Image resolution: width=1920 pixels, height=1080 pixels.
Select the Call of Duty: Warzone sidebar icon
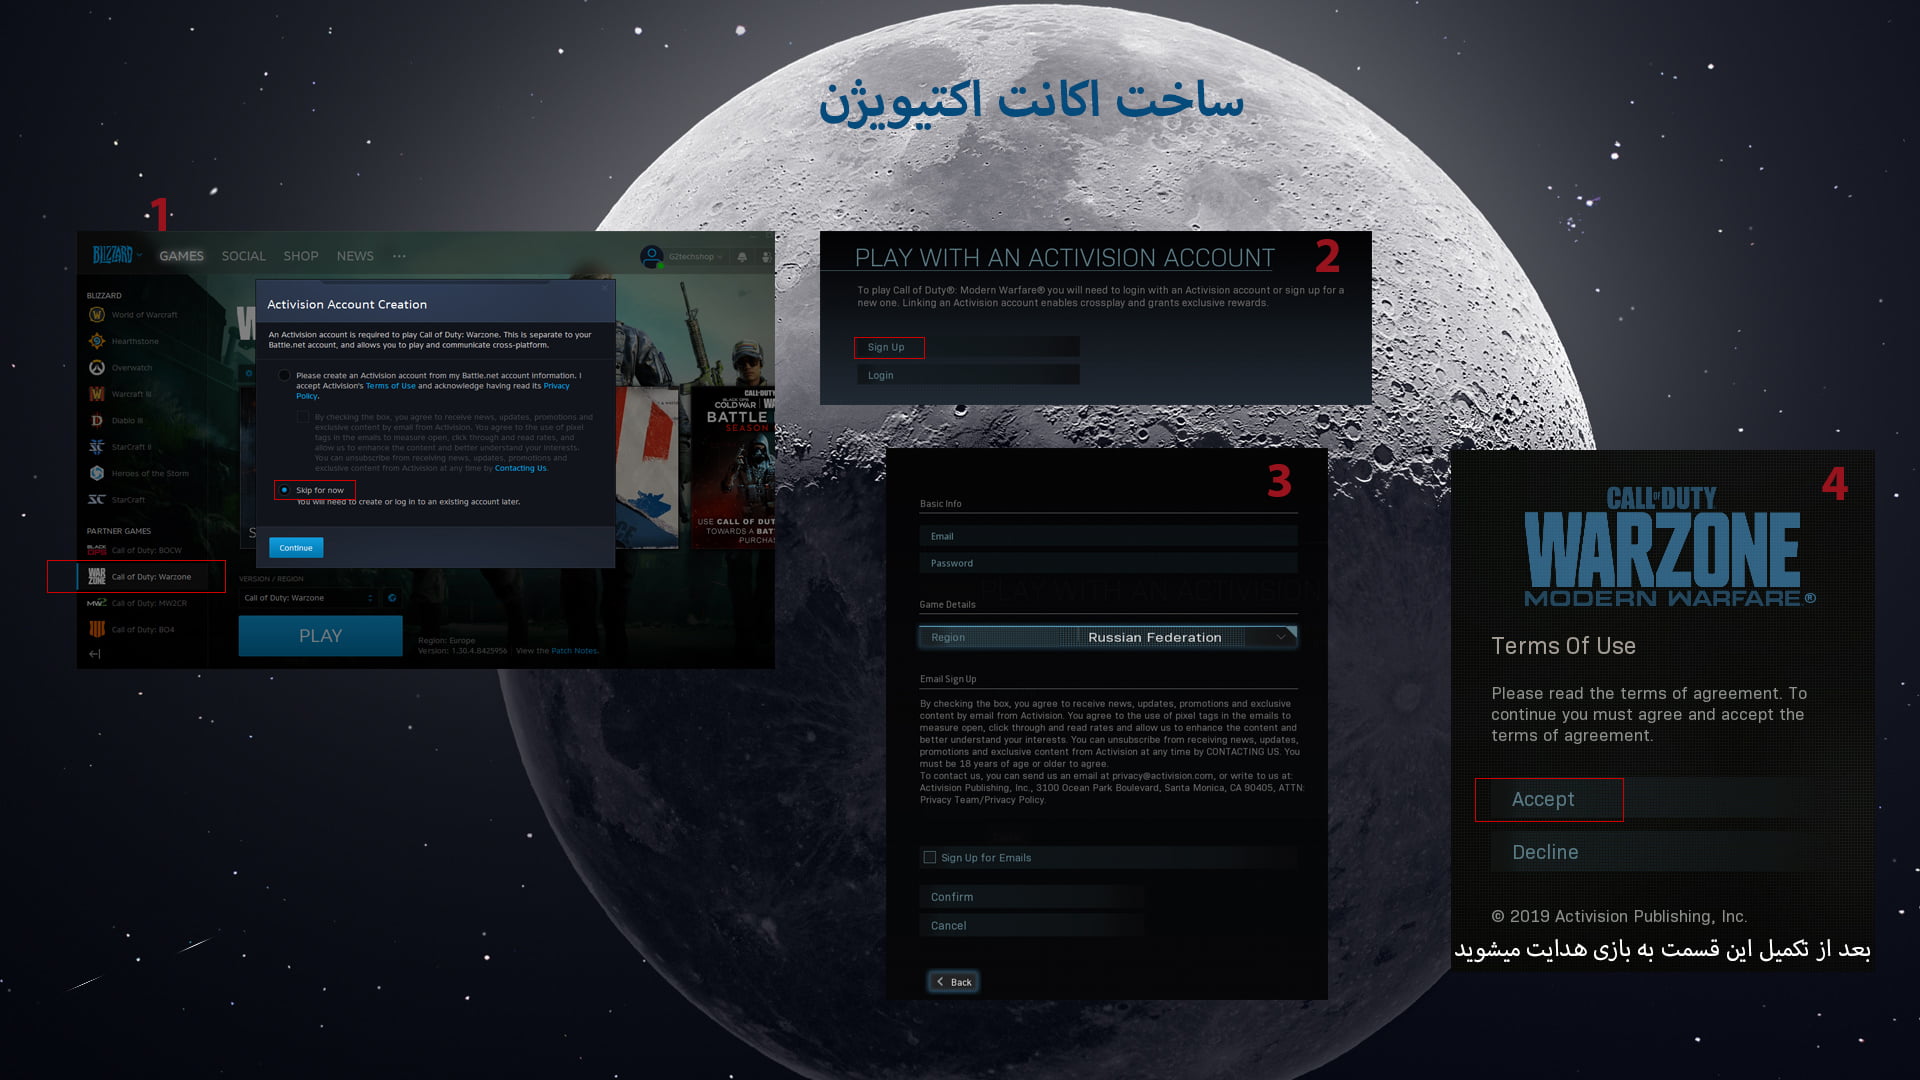click(x=97, y=576)
